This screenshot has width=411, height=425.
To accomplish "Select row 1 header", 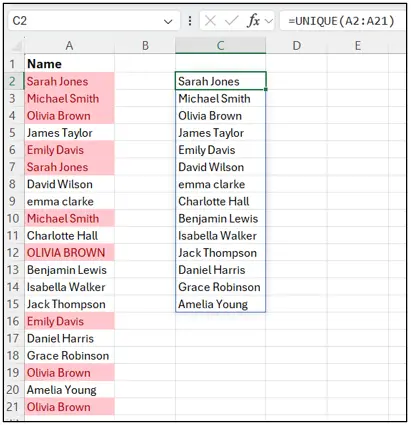I will pos(13,64).
